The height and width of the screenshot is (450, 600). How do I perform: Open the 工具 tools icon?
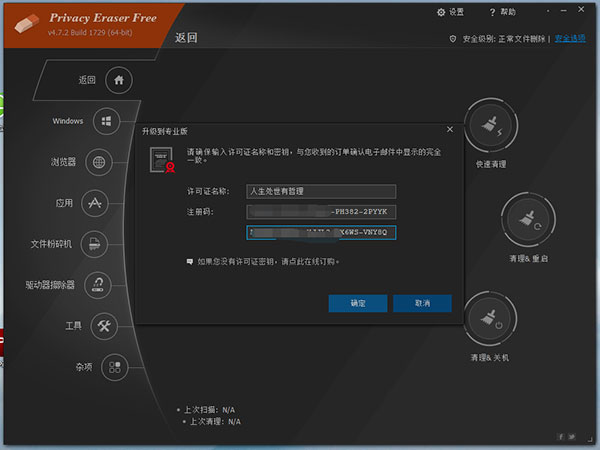point(104,326)
